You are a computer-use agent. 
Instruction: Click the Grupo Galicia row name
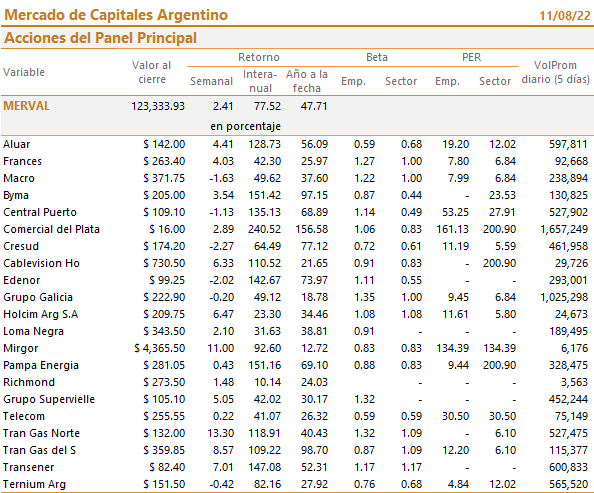click(38, 297)
